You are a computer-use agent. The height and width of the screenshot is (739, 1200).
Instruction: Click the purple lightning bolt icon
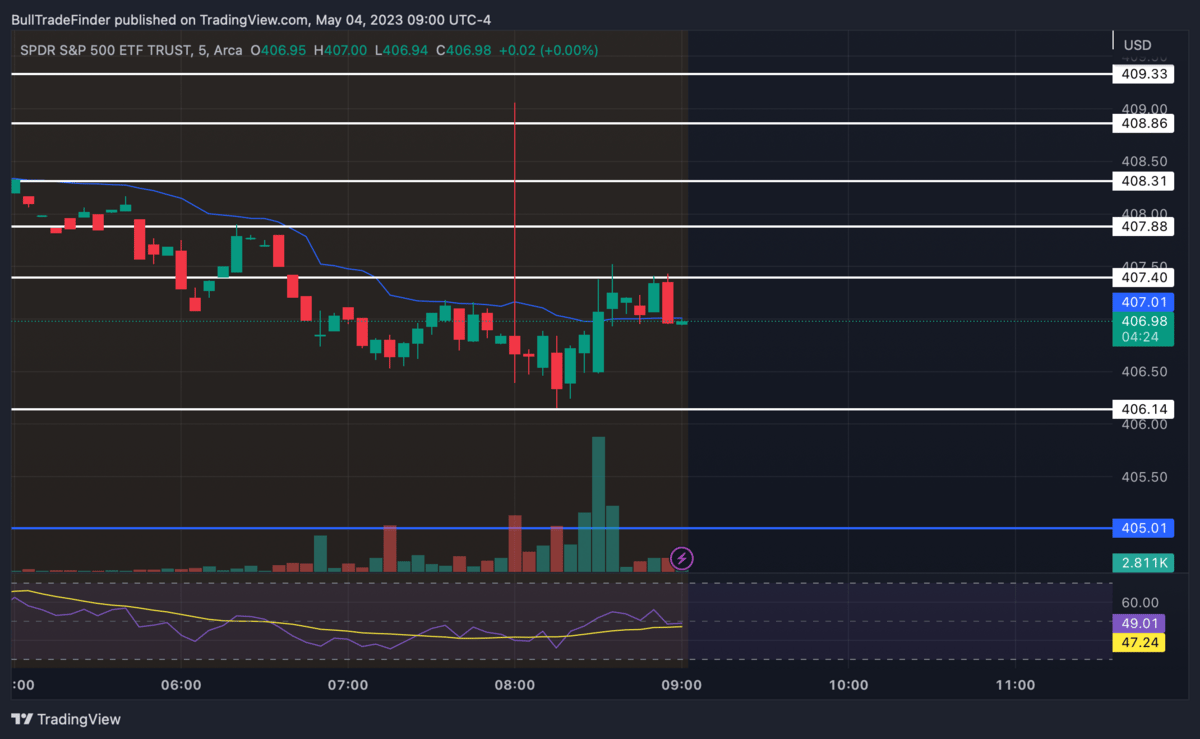click(x=682, y=558)
